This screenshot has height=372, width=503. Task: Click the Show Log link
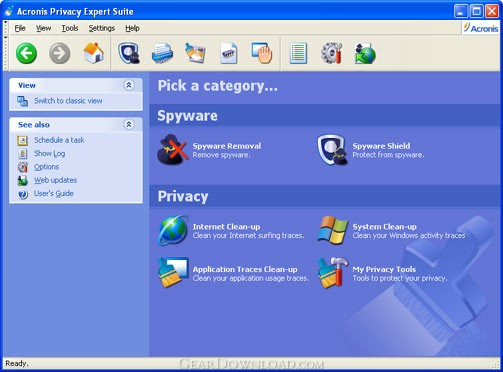point(50,153)
